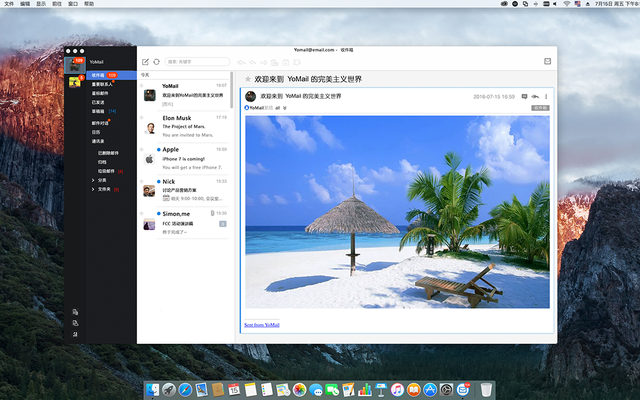640x400 pixels.
Task: Click the 'Sent from YoMail' link
Action: click(261, 325)
